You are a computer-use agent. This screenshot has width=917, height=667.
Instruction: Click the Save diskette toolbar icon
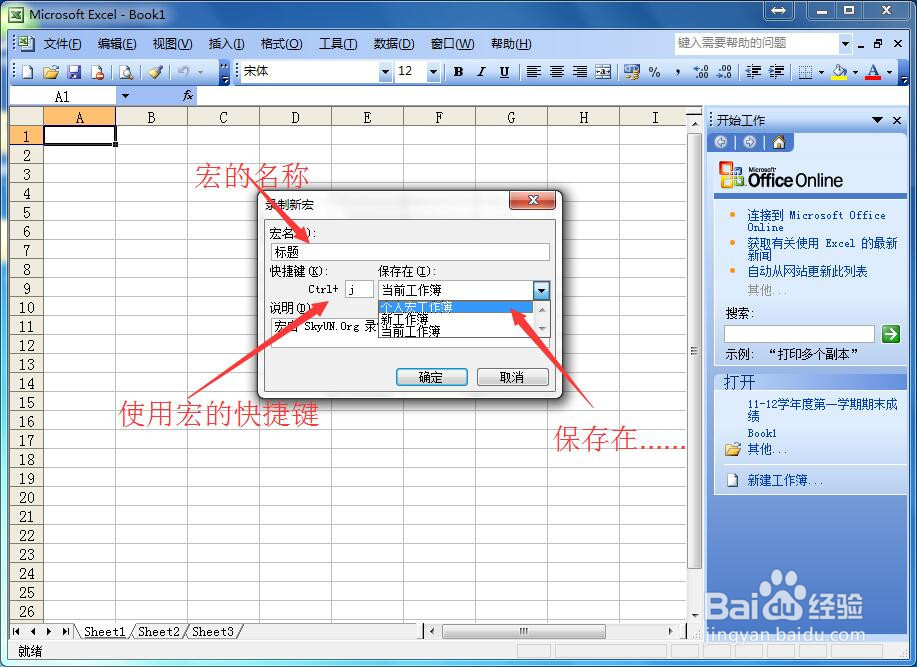(x=74, y=72)
